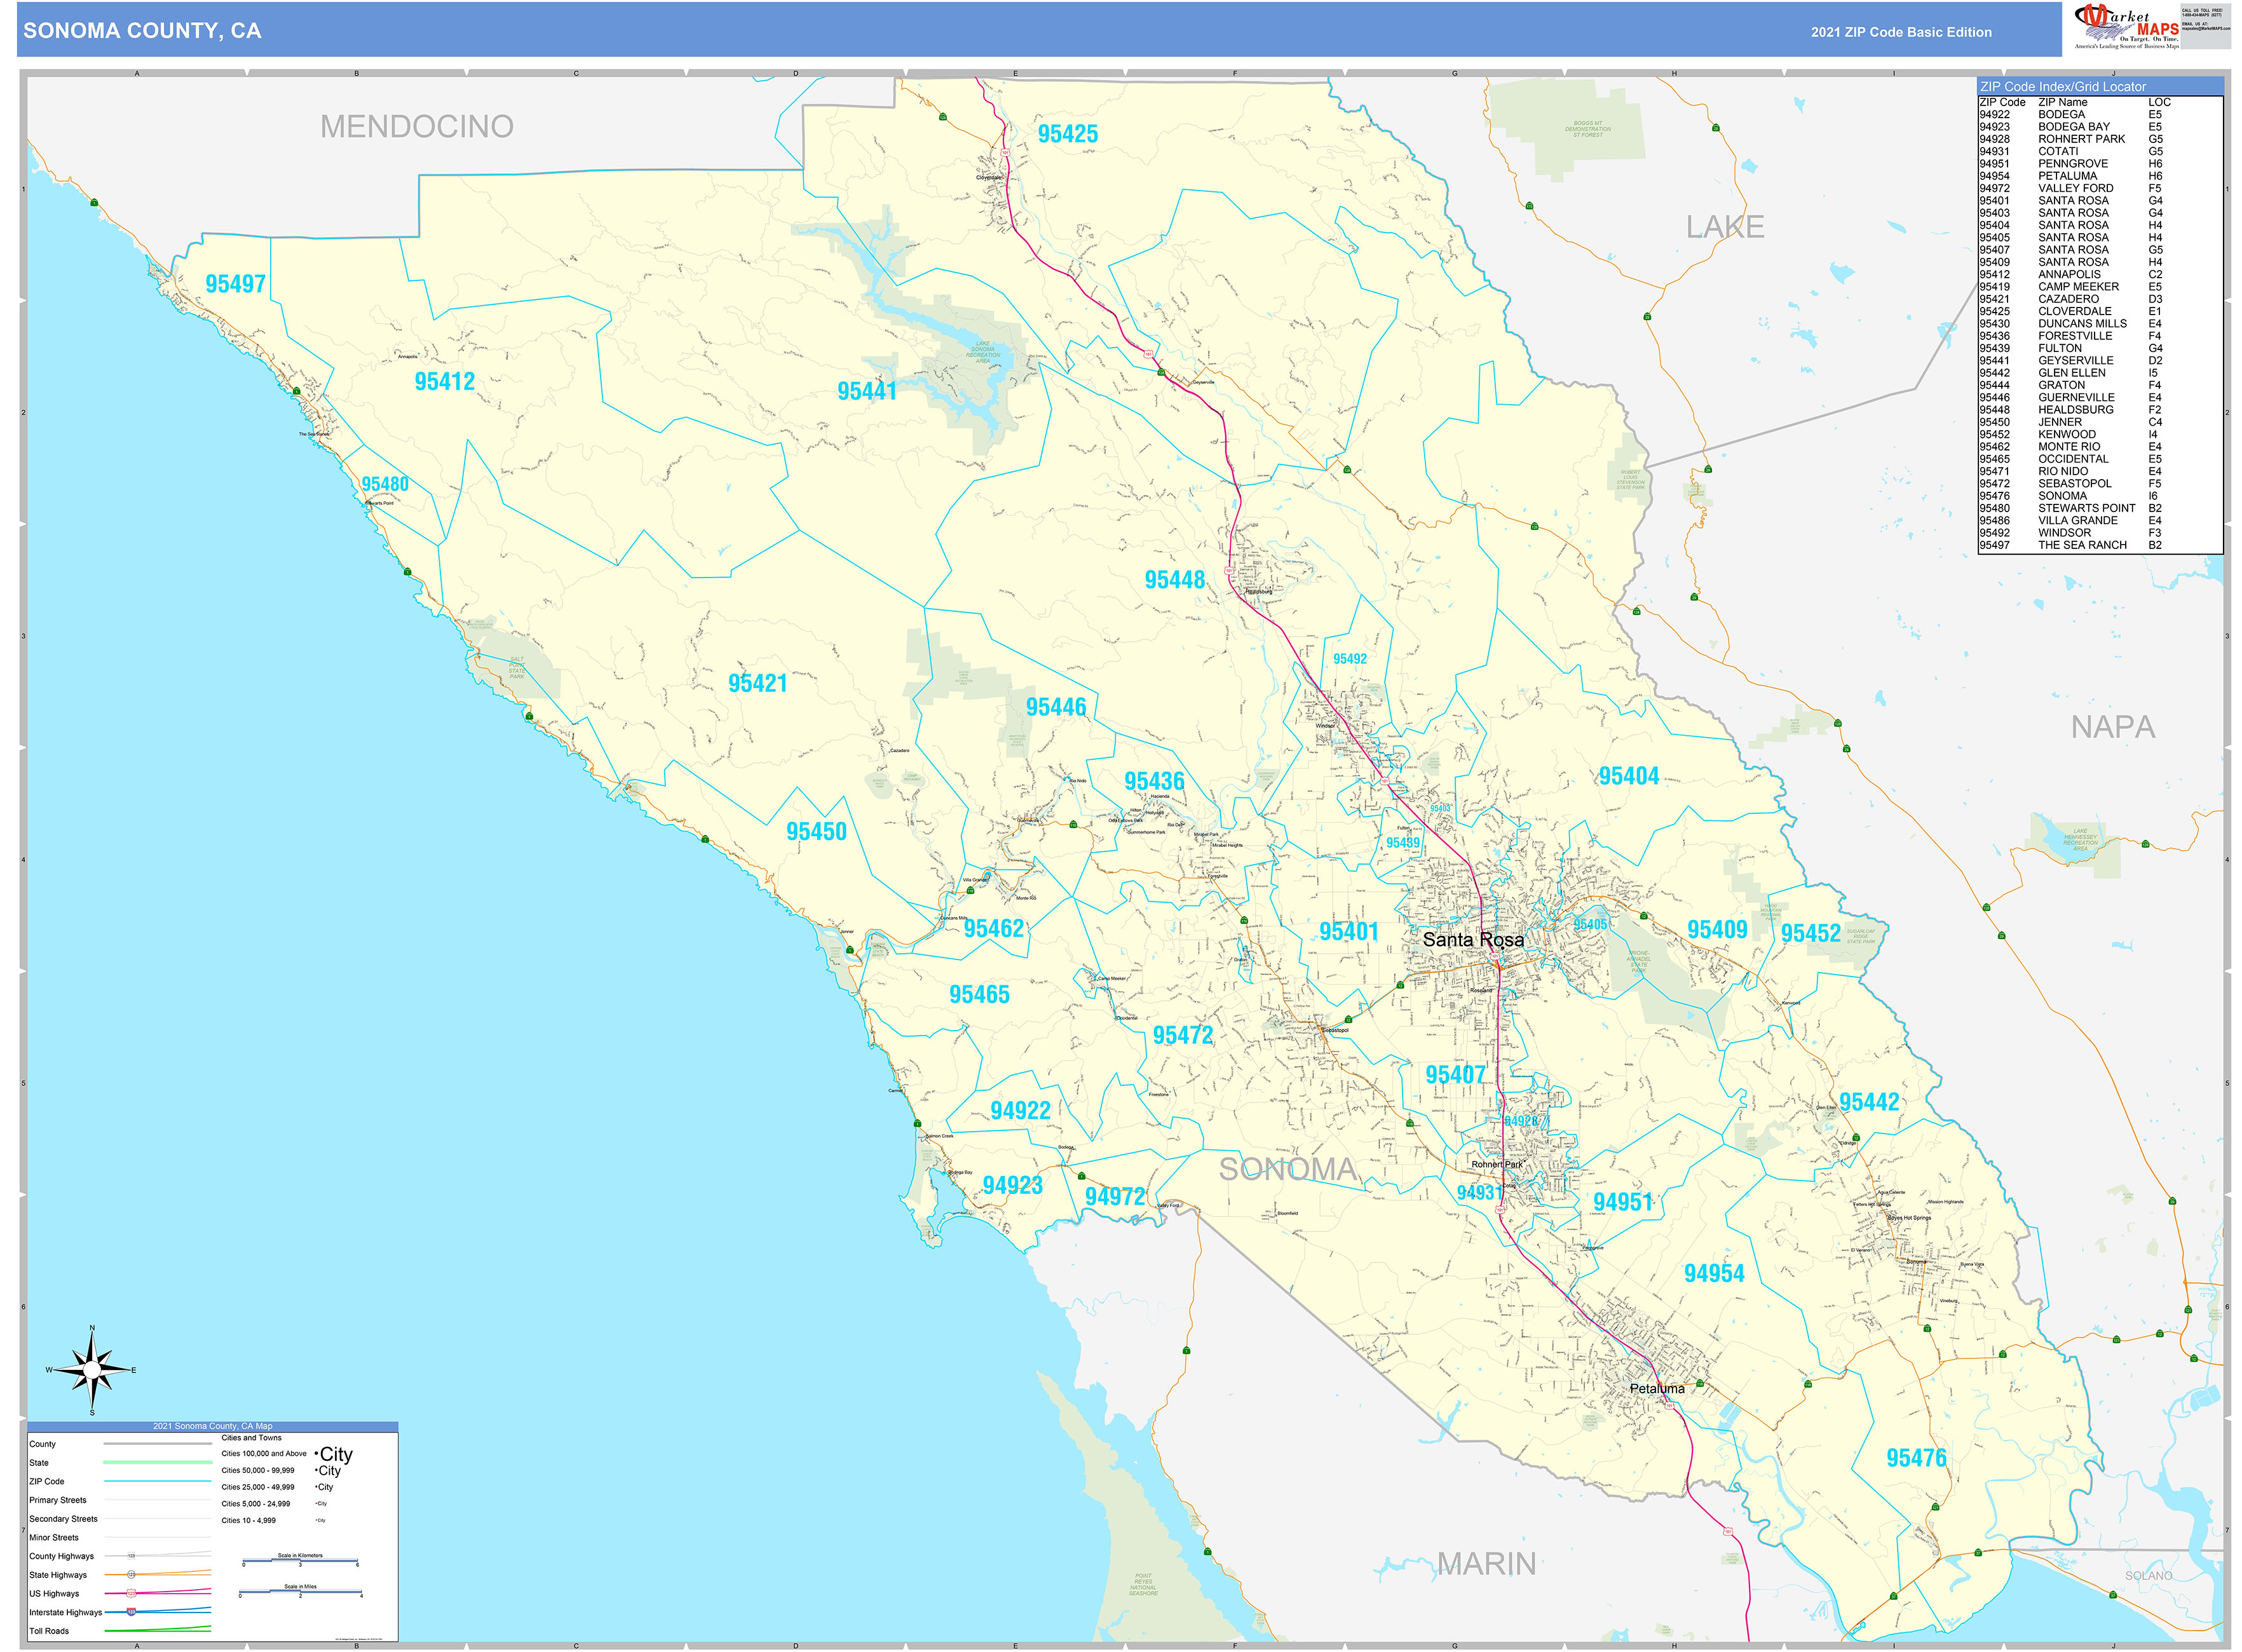Click the Scale in Miles bar
Viewport: 2242px width, 1652px height.
coord(300,1592)
